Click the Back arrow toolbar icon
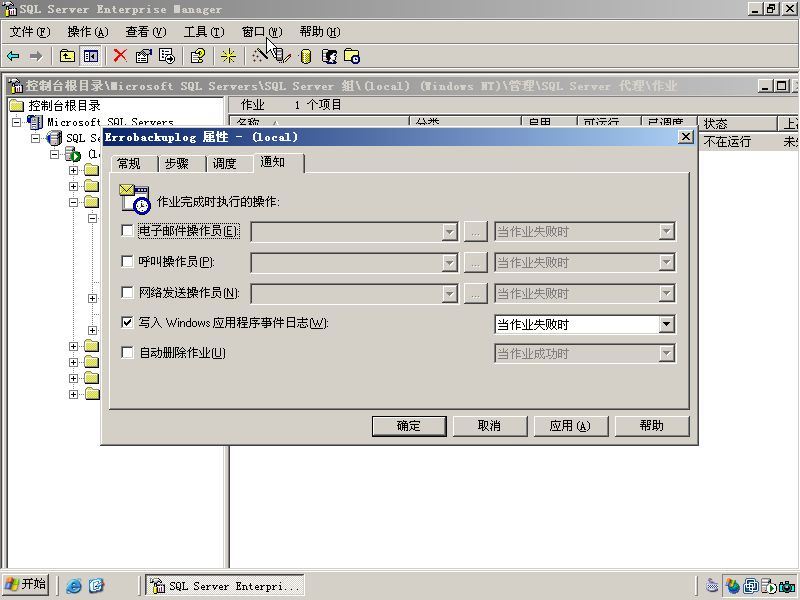This screenshot has width=800, height=600. [13, 56]
